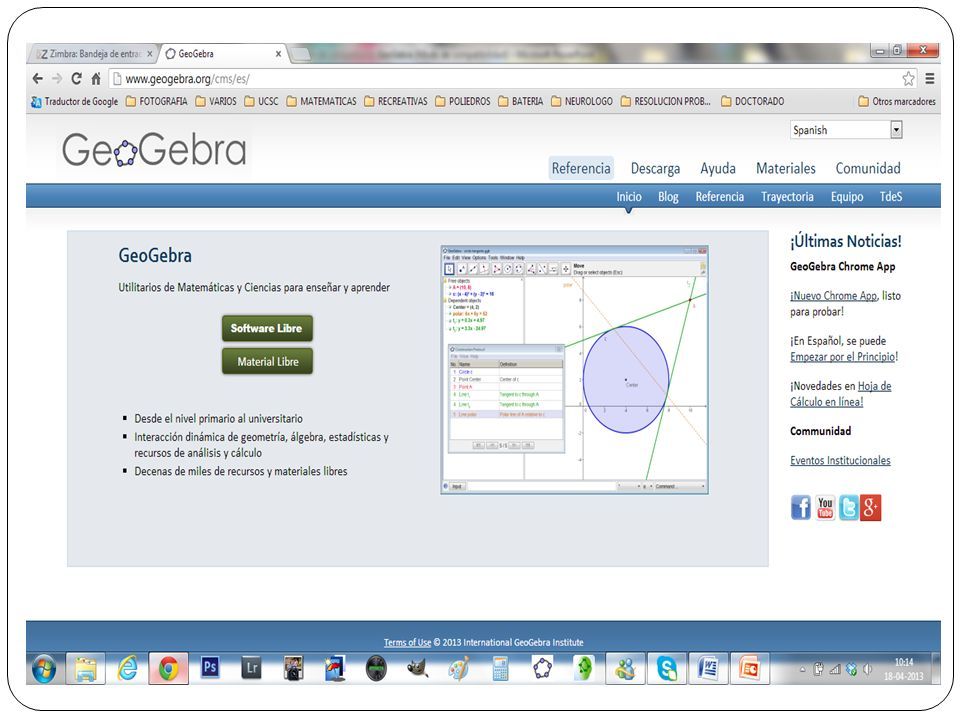Open the Comunidad menu item

click(x=868, y=168)
